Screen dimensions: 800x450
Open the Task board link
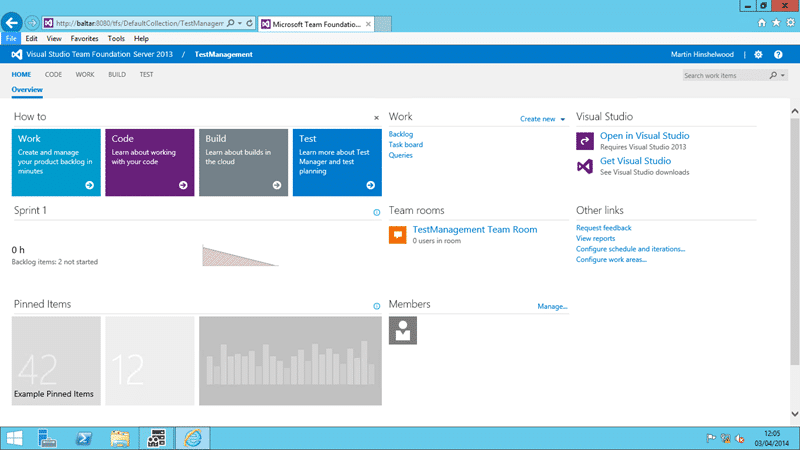[406, 145]
